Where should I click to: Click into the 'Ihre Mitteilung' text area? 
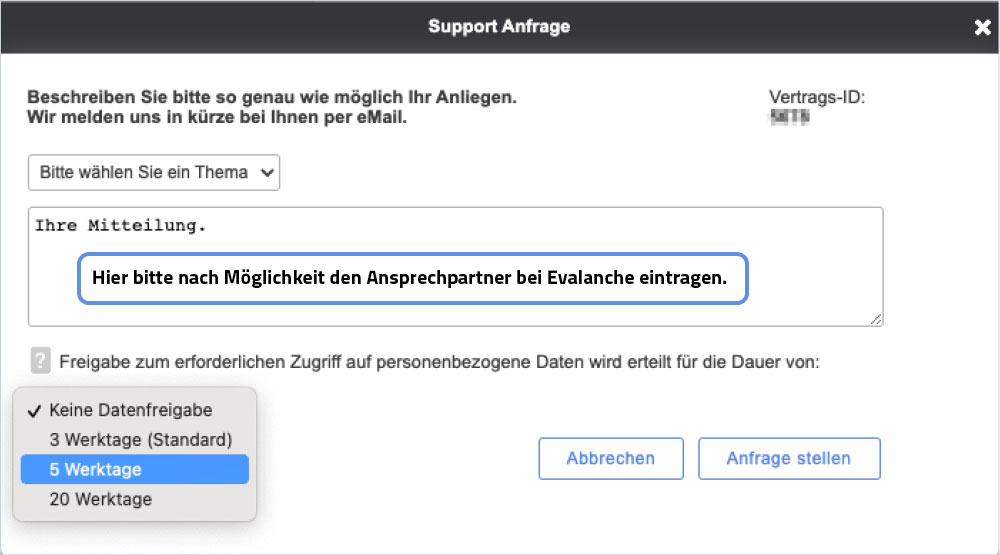[x=455, y=267]
